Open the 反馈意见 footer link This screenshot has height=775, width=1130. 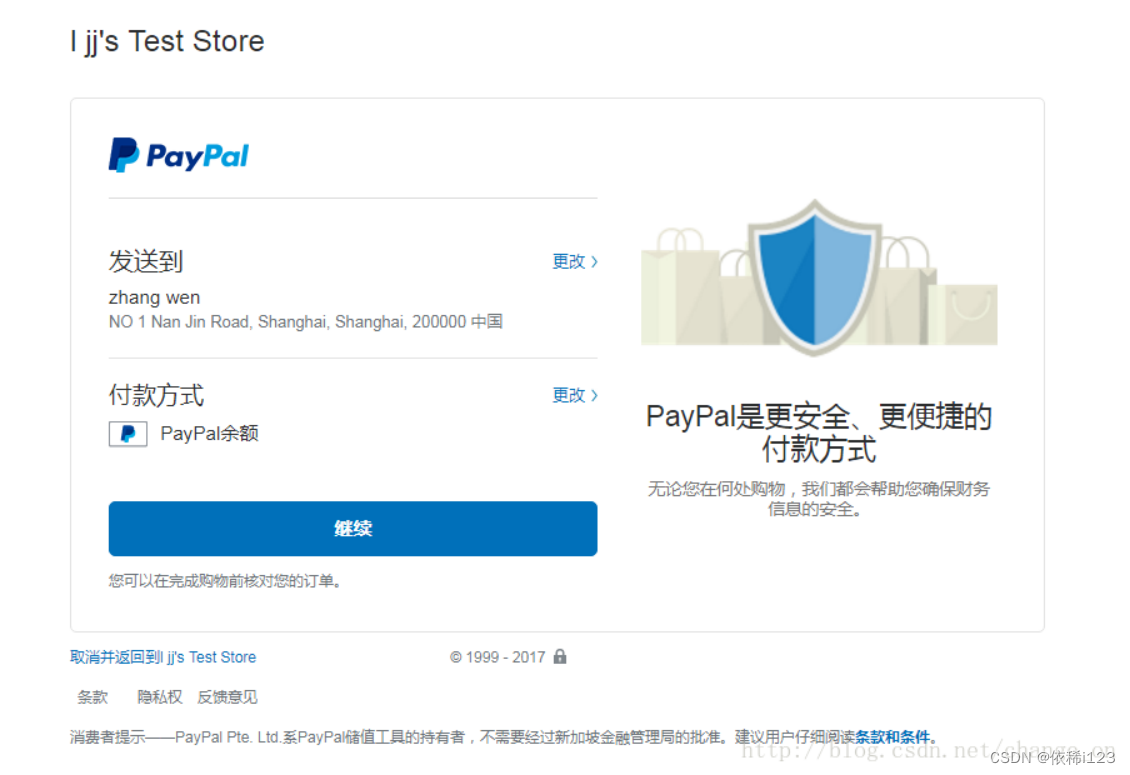click(x=227, y=697)
